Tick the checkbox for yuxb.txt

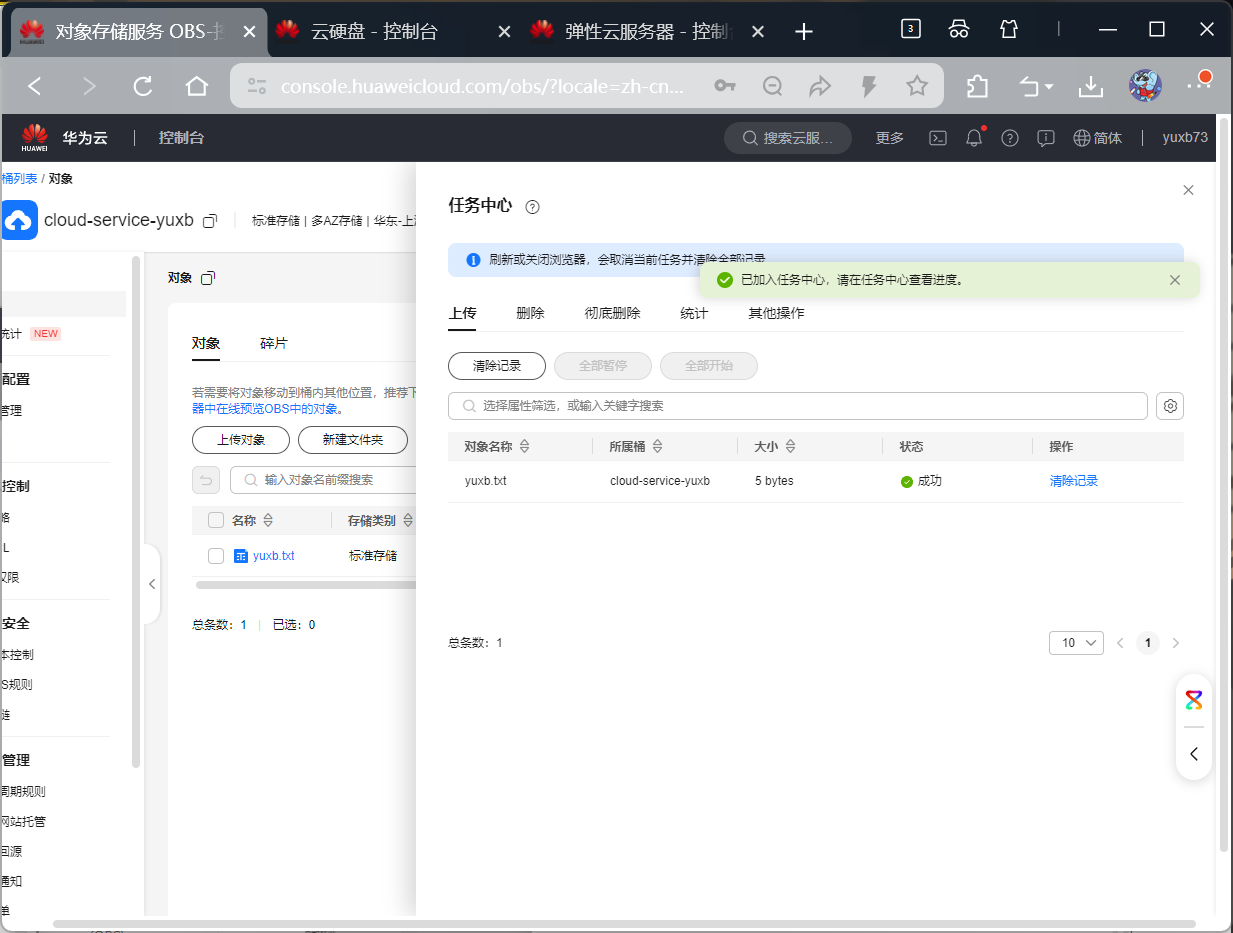click(x=216, y=556)
